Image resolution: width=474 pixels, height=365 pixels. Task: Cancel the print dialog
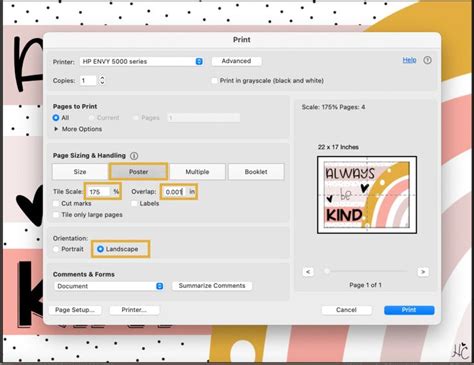(346, 310)
